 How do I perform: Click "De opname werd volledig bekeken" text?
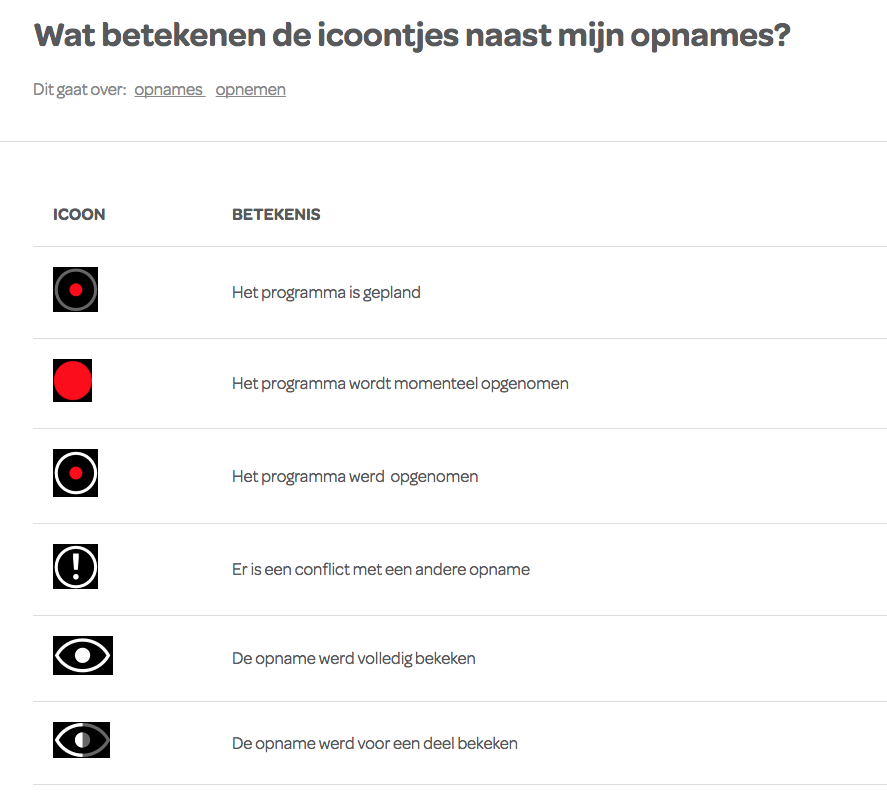point(353,658)
